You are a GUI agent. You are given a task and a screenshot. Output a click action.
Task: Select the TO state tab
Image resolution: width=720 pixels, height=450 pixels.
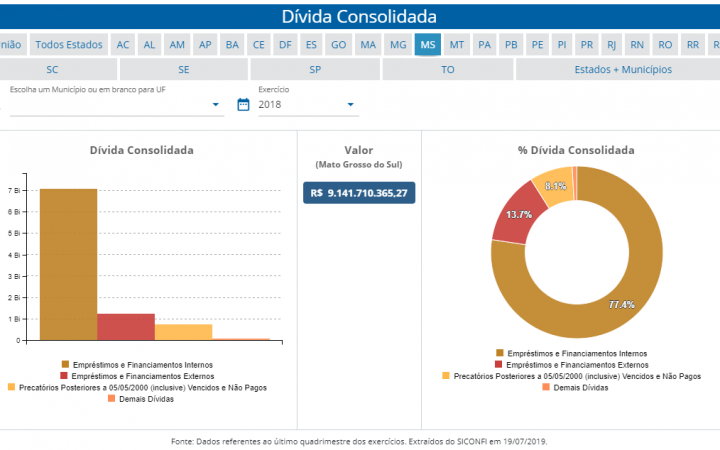pos(447,70)
